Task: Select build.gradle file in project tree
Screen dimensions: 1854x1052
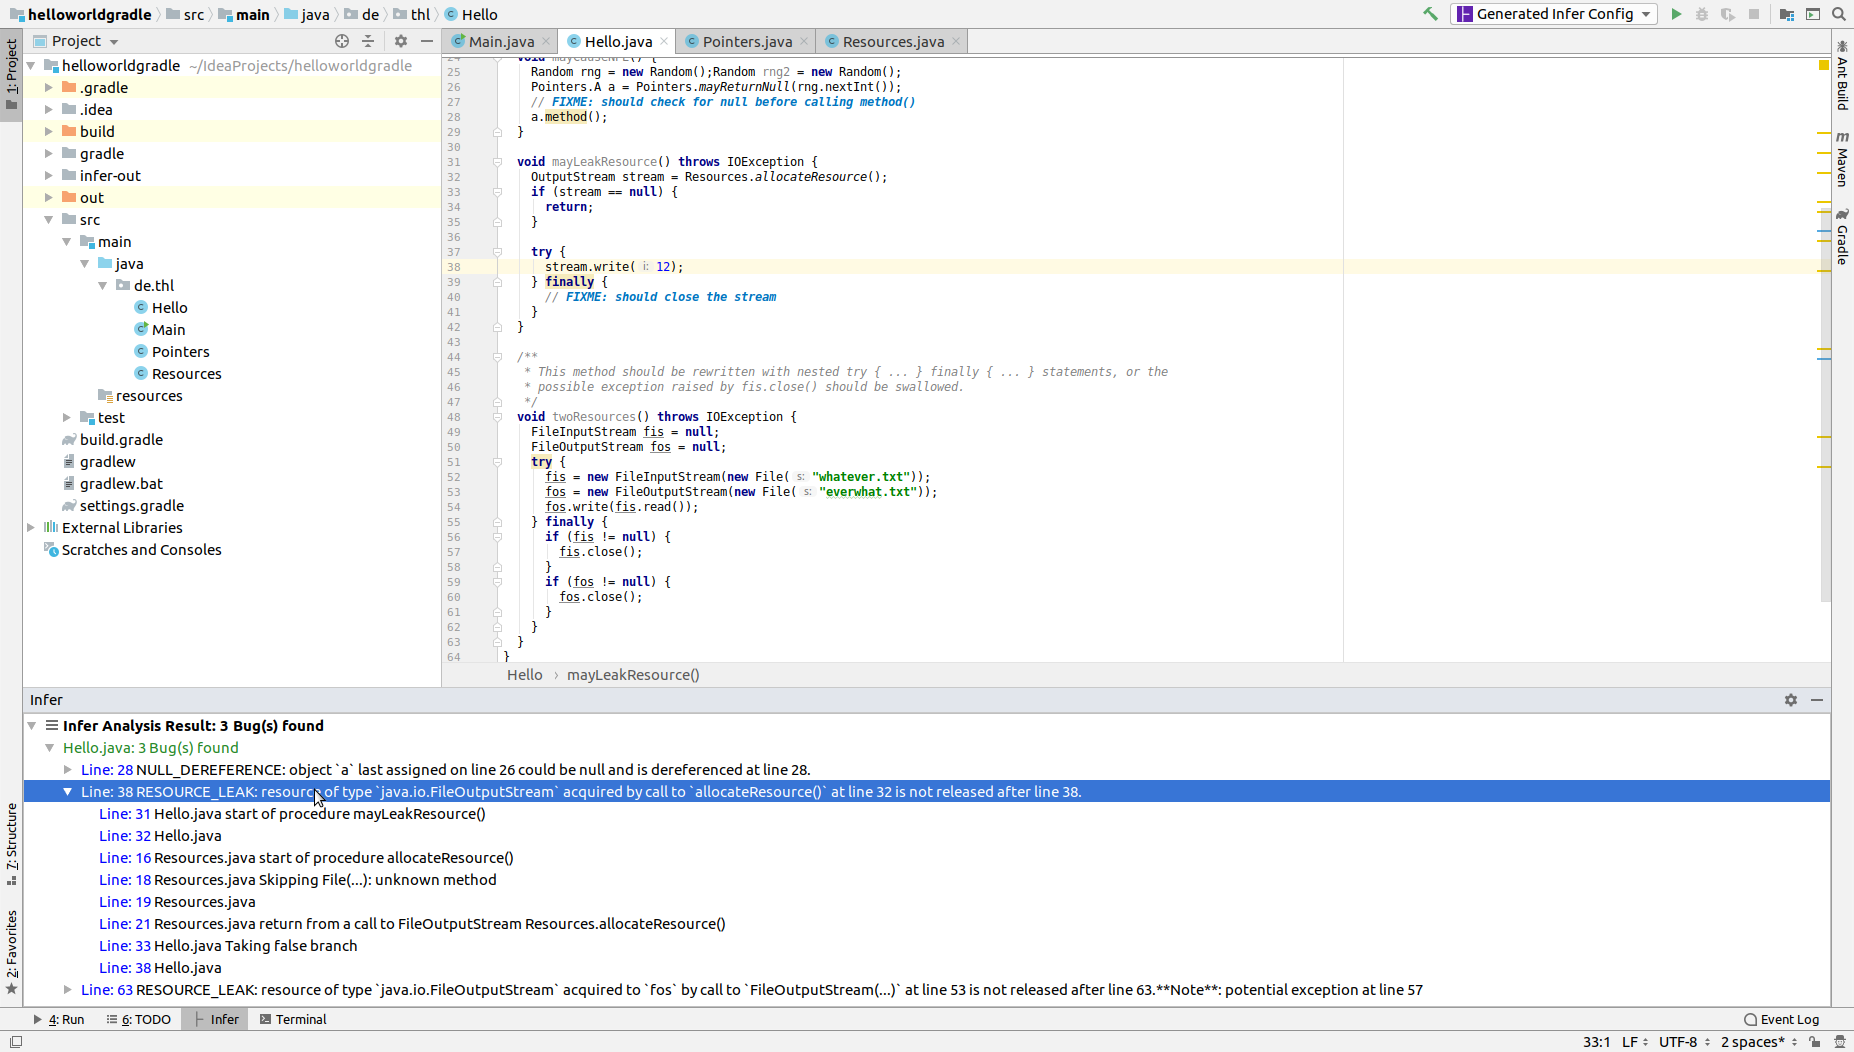Action: pyautogui.click(x=121, y=440)
